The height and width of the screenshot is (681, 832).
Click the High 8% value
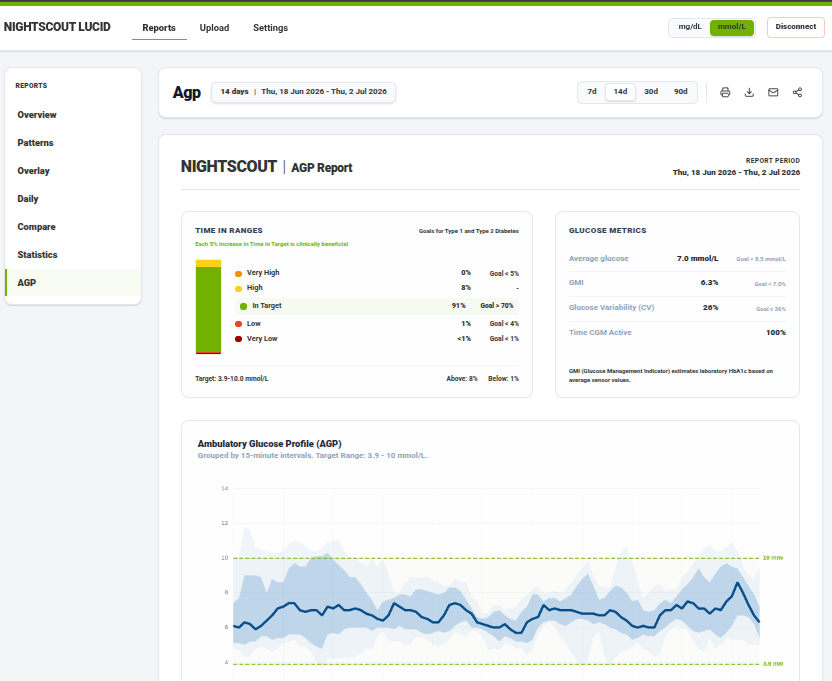click(x=466, y=288)
